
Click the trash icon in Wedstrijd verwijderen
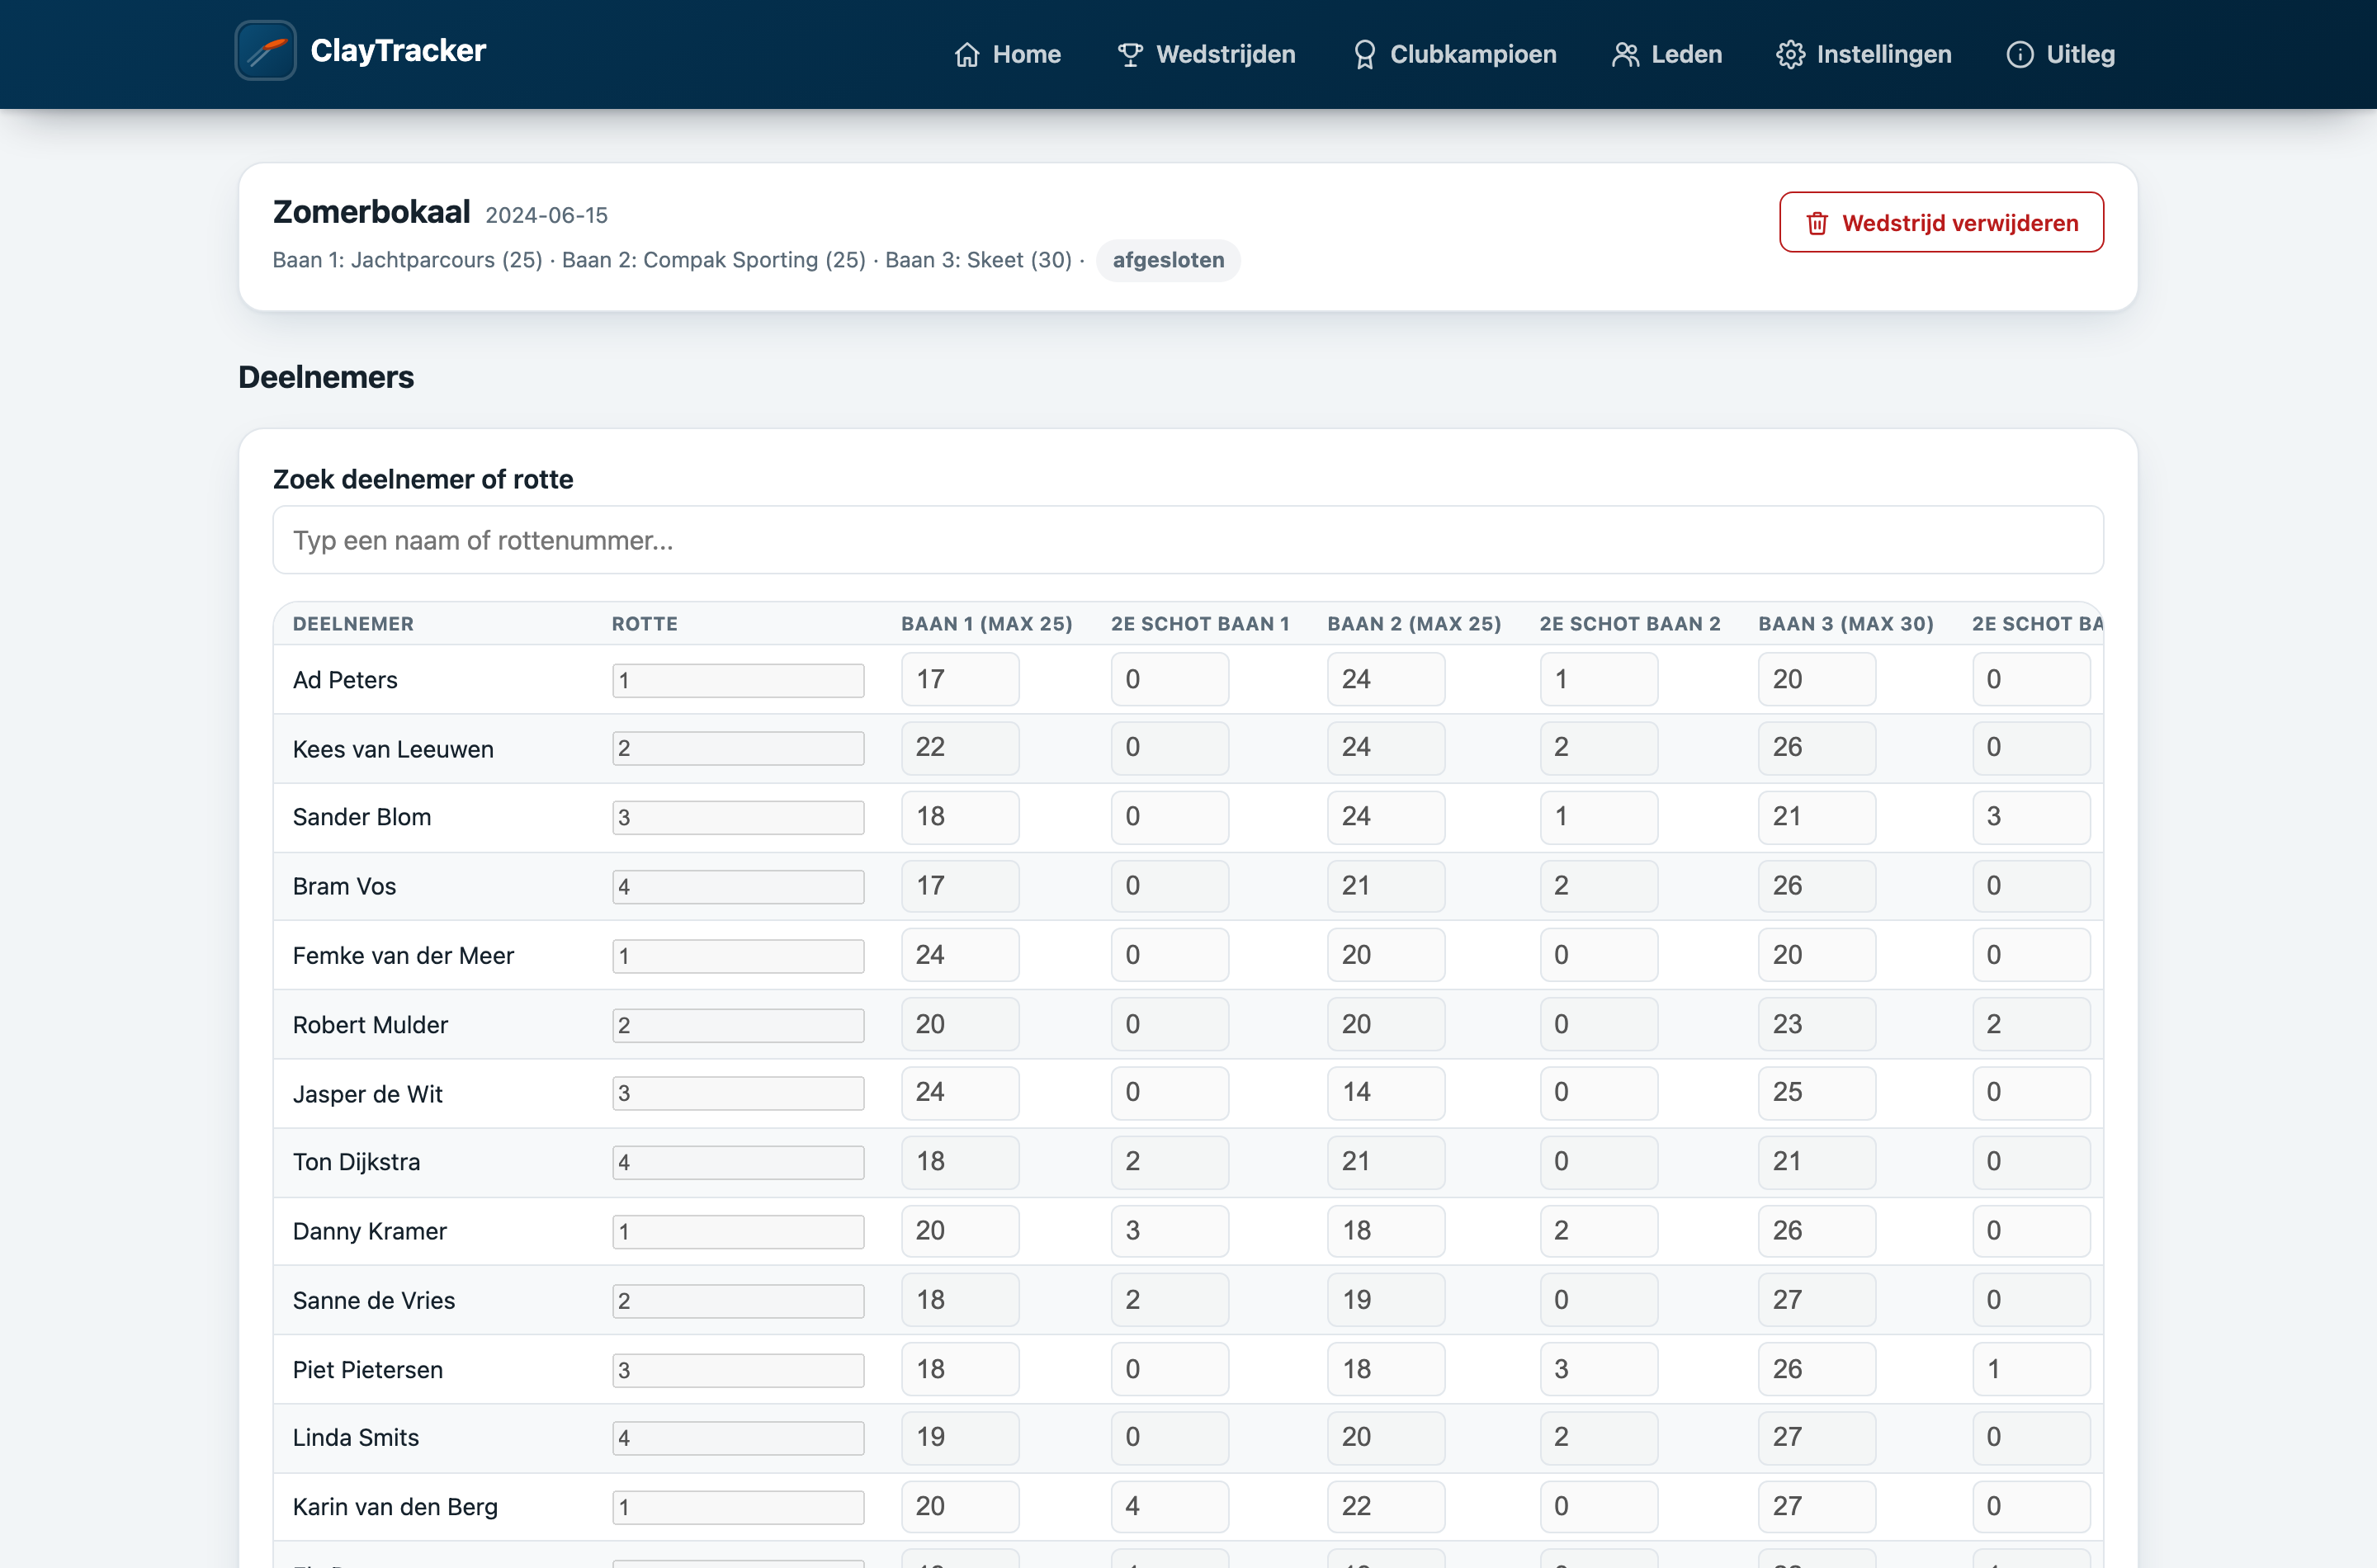[x=1817, y=223]
